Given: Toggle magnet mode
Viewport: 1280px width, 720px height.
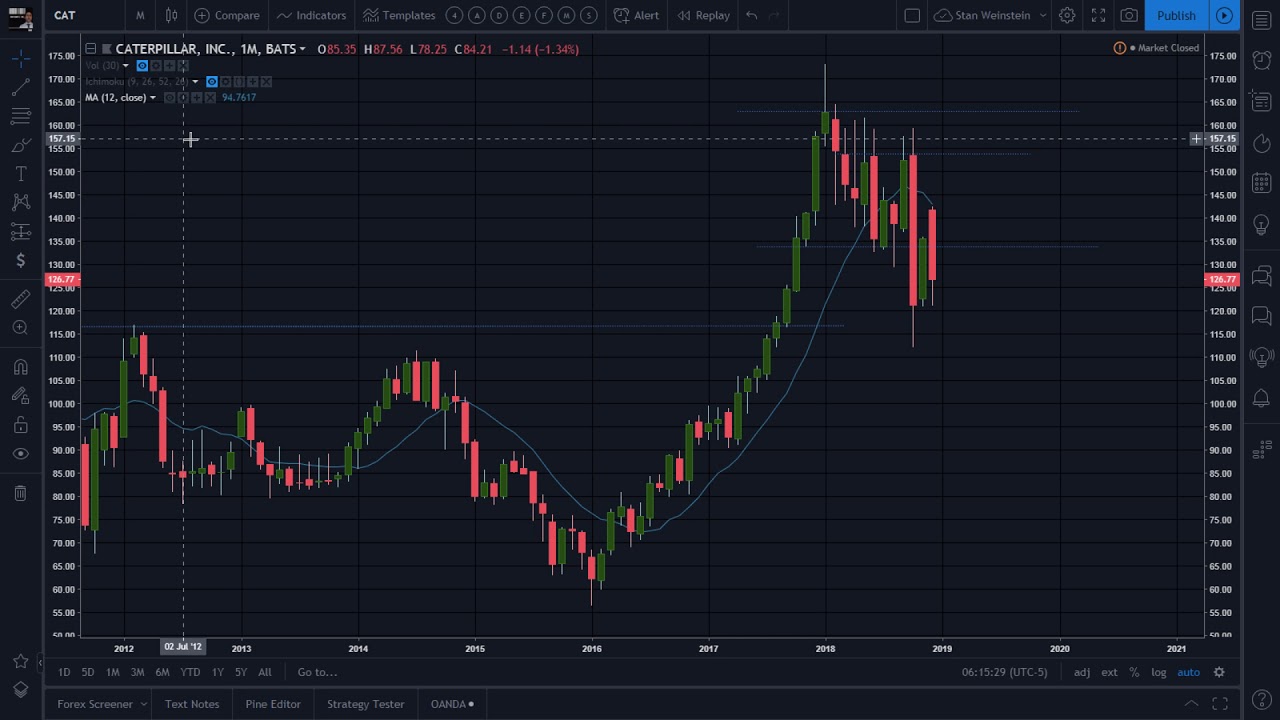Looking at the screenshot, I should 20,366.
